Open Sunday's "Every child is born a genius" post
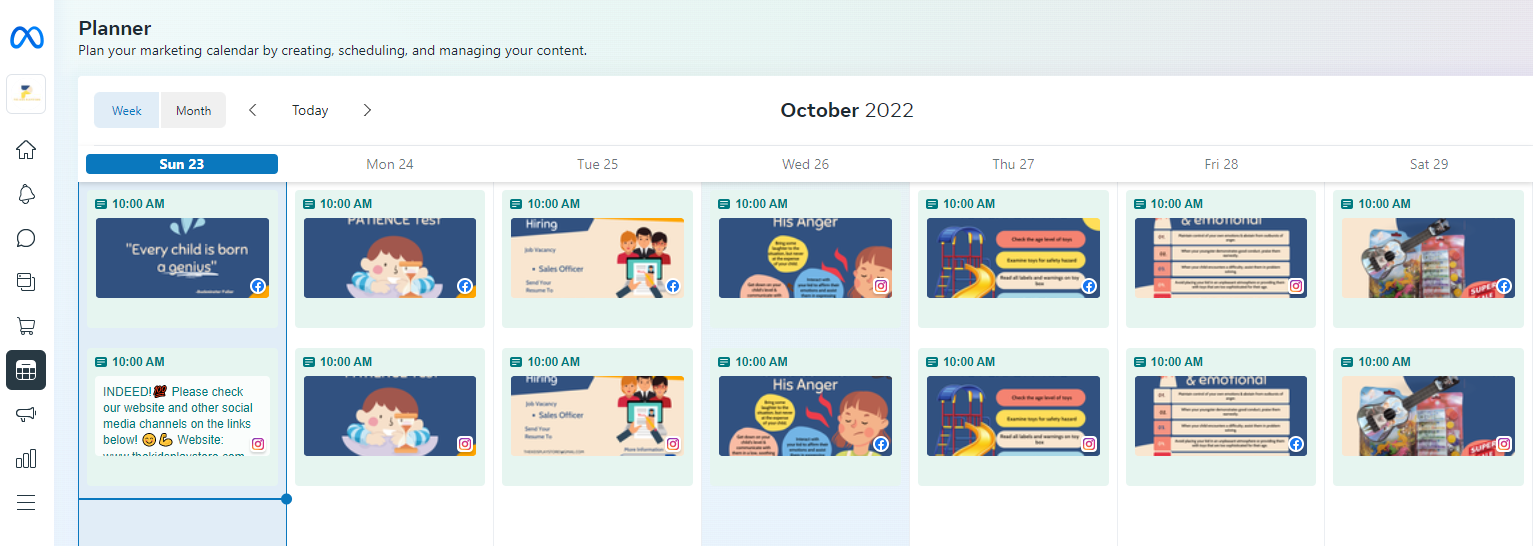 click(182, 257)
